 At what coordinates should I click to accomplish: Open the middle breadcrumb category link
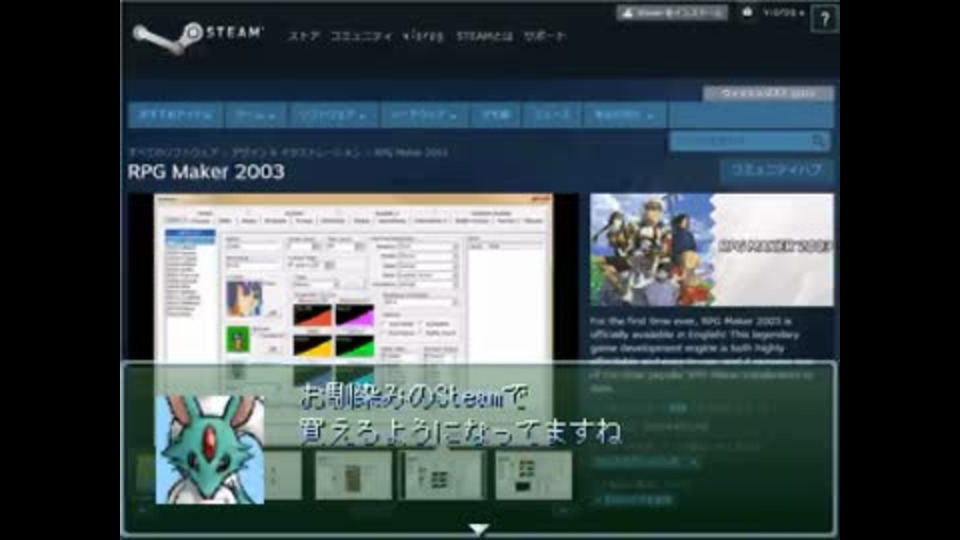[x=296, y=152]
